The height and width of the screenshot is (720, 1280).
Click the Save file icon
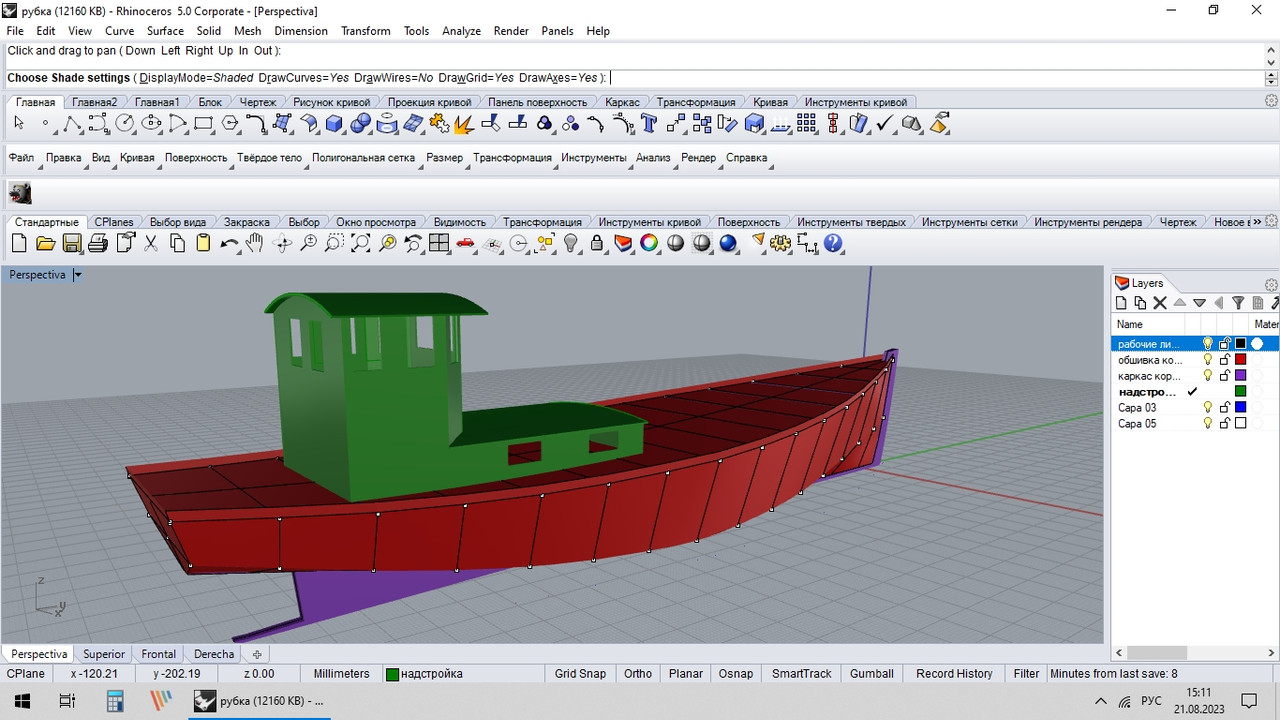click(72, 243)
